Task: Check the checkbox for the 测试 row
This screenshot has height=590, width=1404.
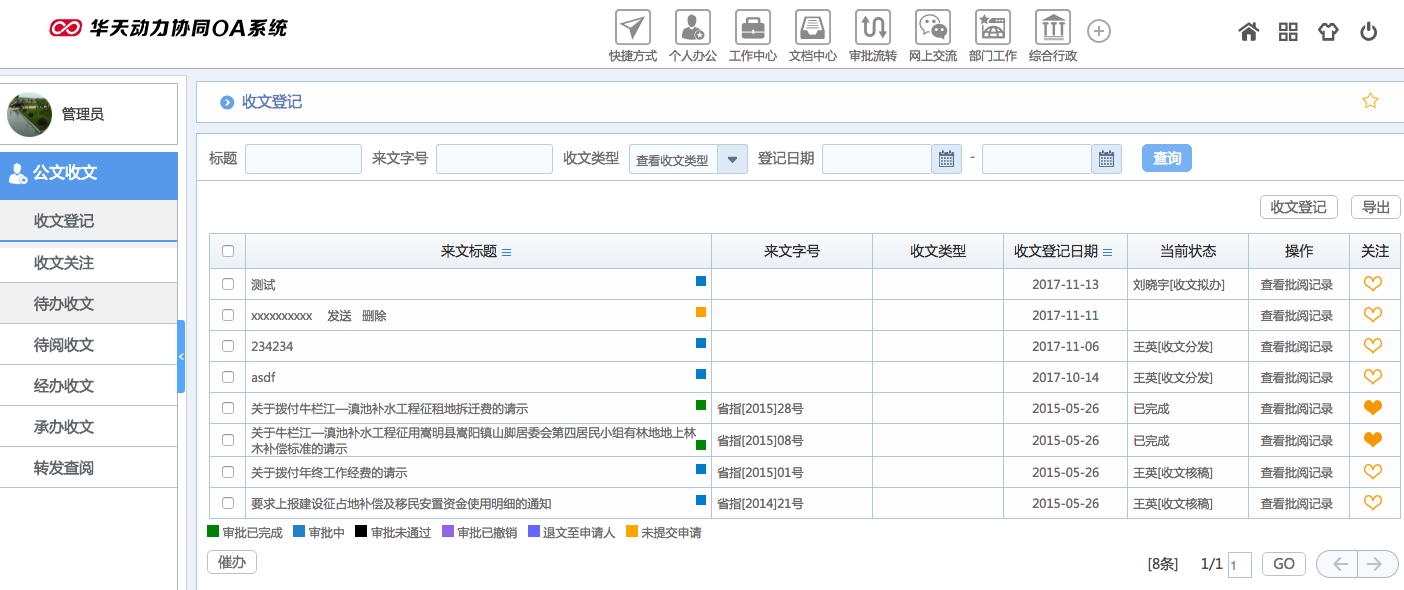Action: pos(227,284)
